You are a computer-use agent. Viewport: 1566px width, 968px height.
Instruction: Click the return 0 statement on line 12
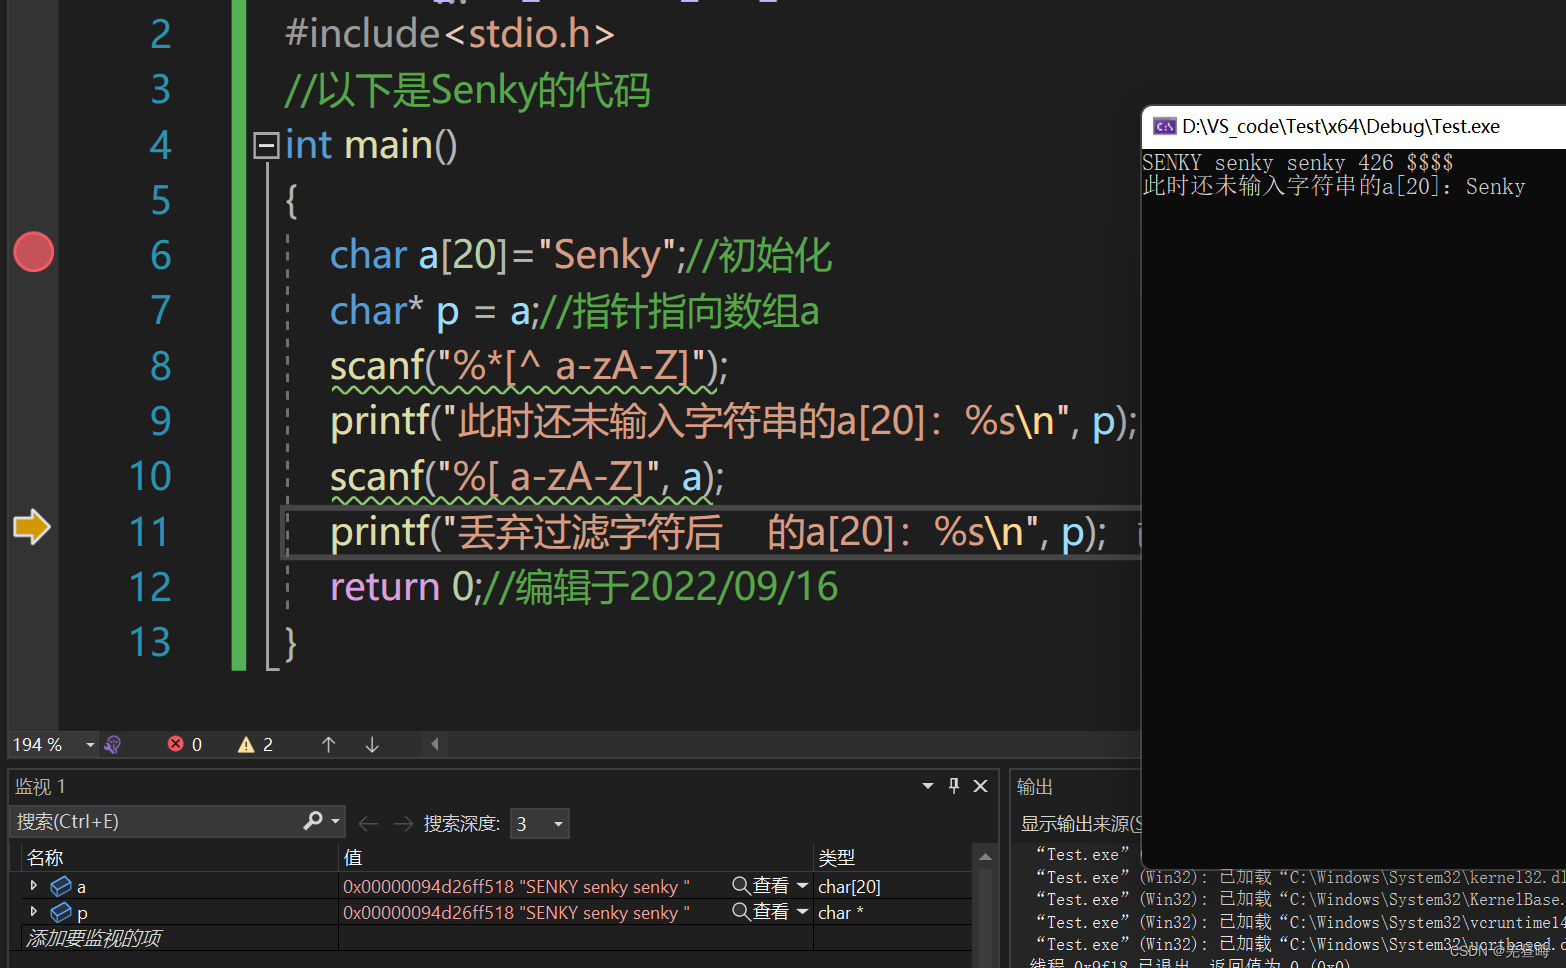[407, 587]
